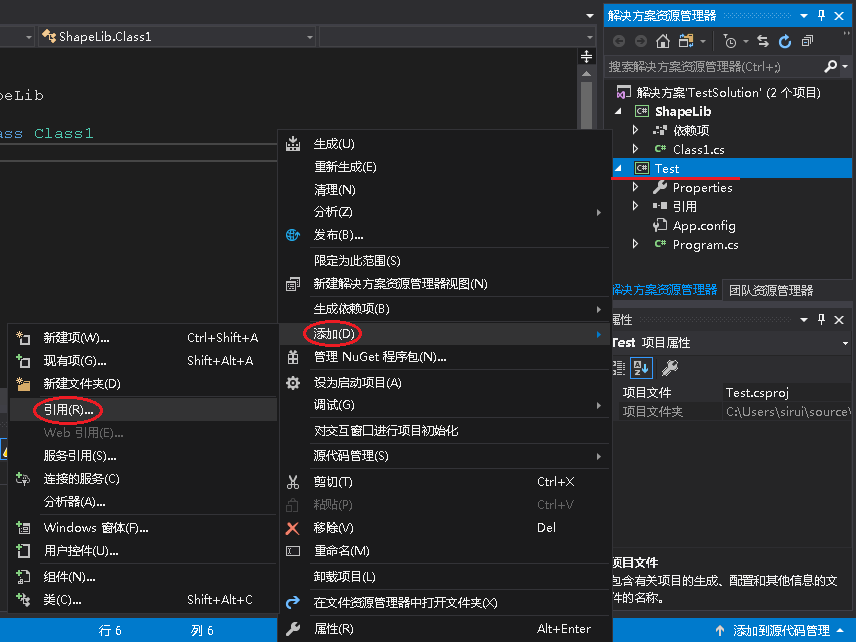Click the 项目文件夹 property row
The width and height of the screenshot is (856, 642).
tap(732, 412)
